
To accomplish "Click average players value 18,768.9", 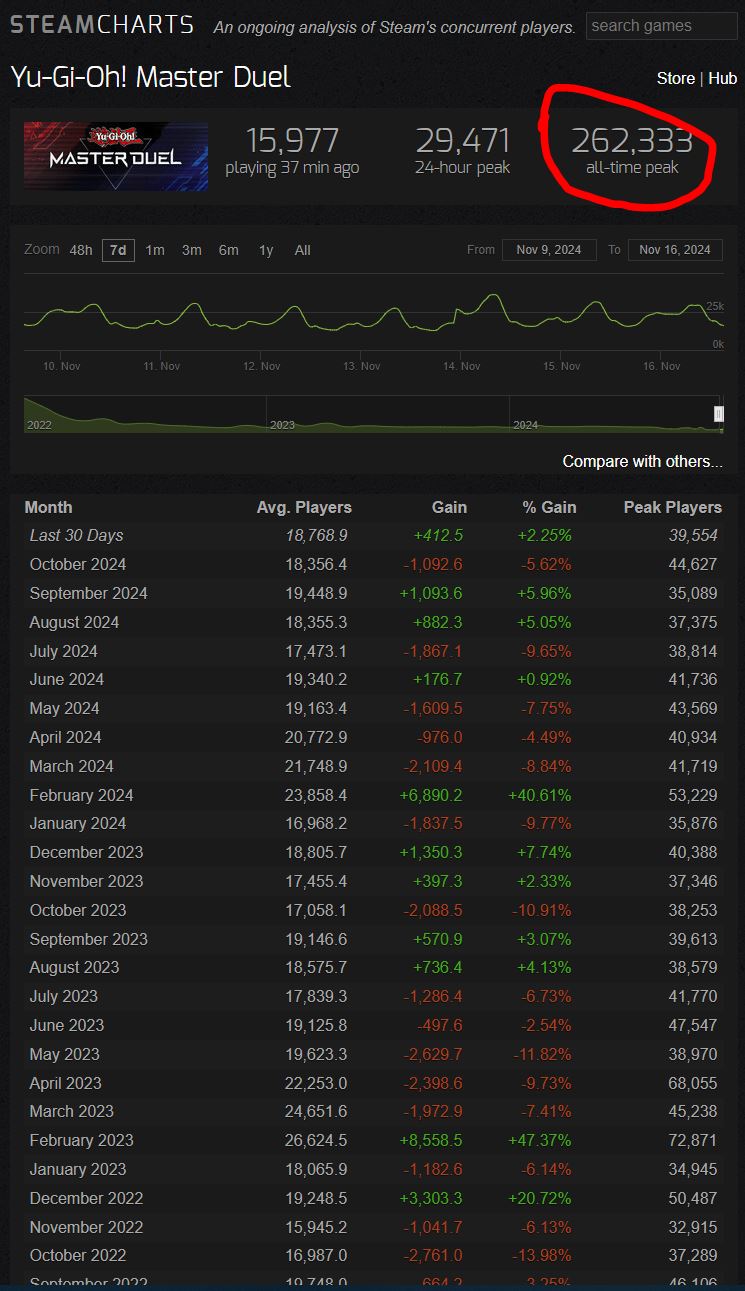I will (x=316, y=535).
